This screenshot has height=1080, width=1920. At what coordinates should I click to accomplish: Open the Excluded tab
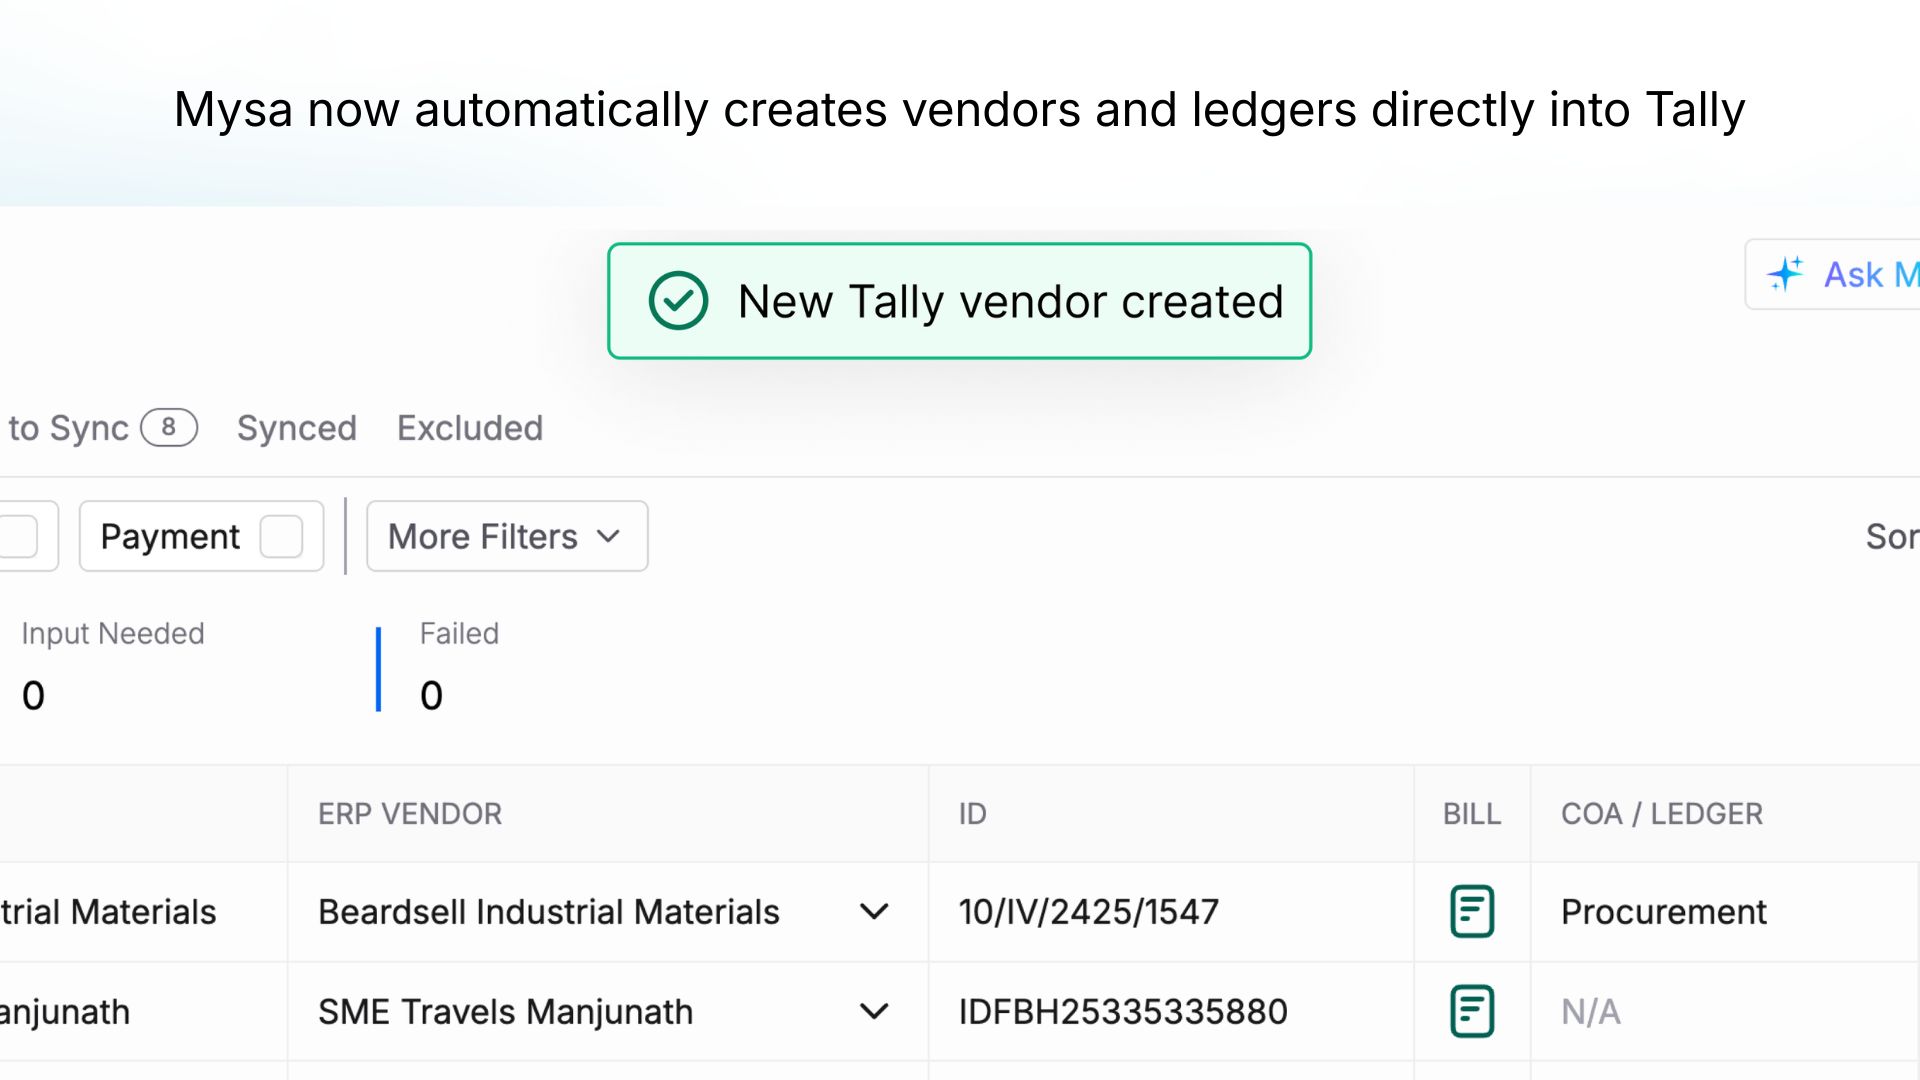pos(470,428)
